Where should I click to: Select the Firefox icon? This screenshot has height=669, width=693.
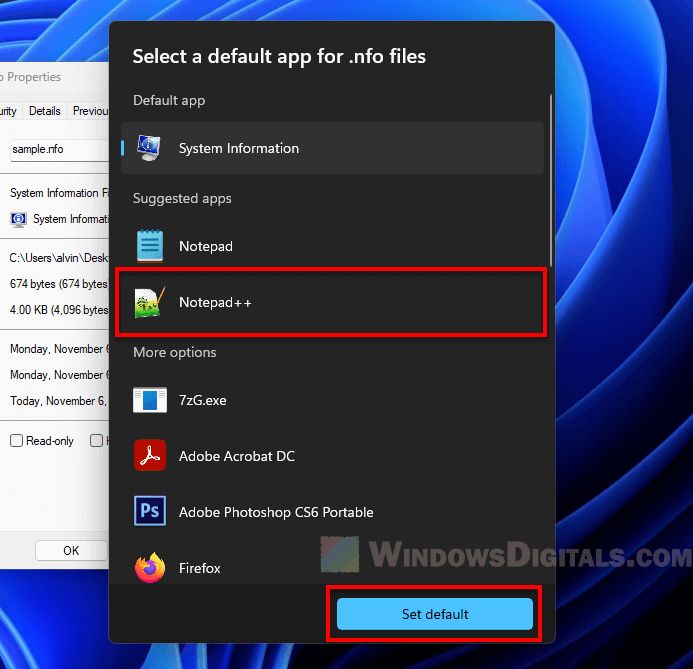coord(150,567)
